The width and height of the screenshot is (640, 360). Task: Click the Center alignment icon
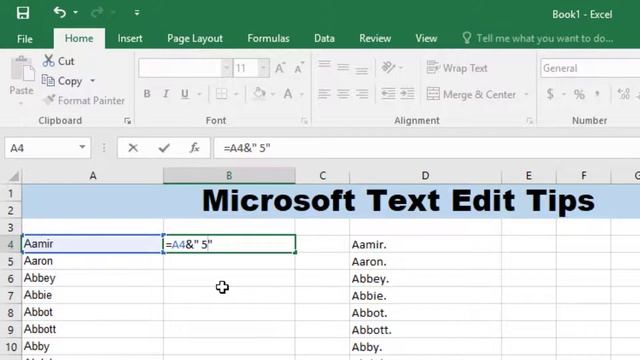point(343,94)
